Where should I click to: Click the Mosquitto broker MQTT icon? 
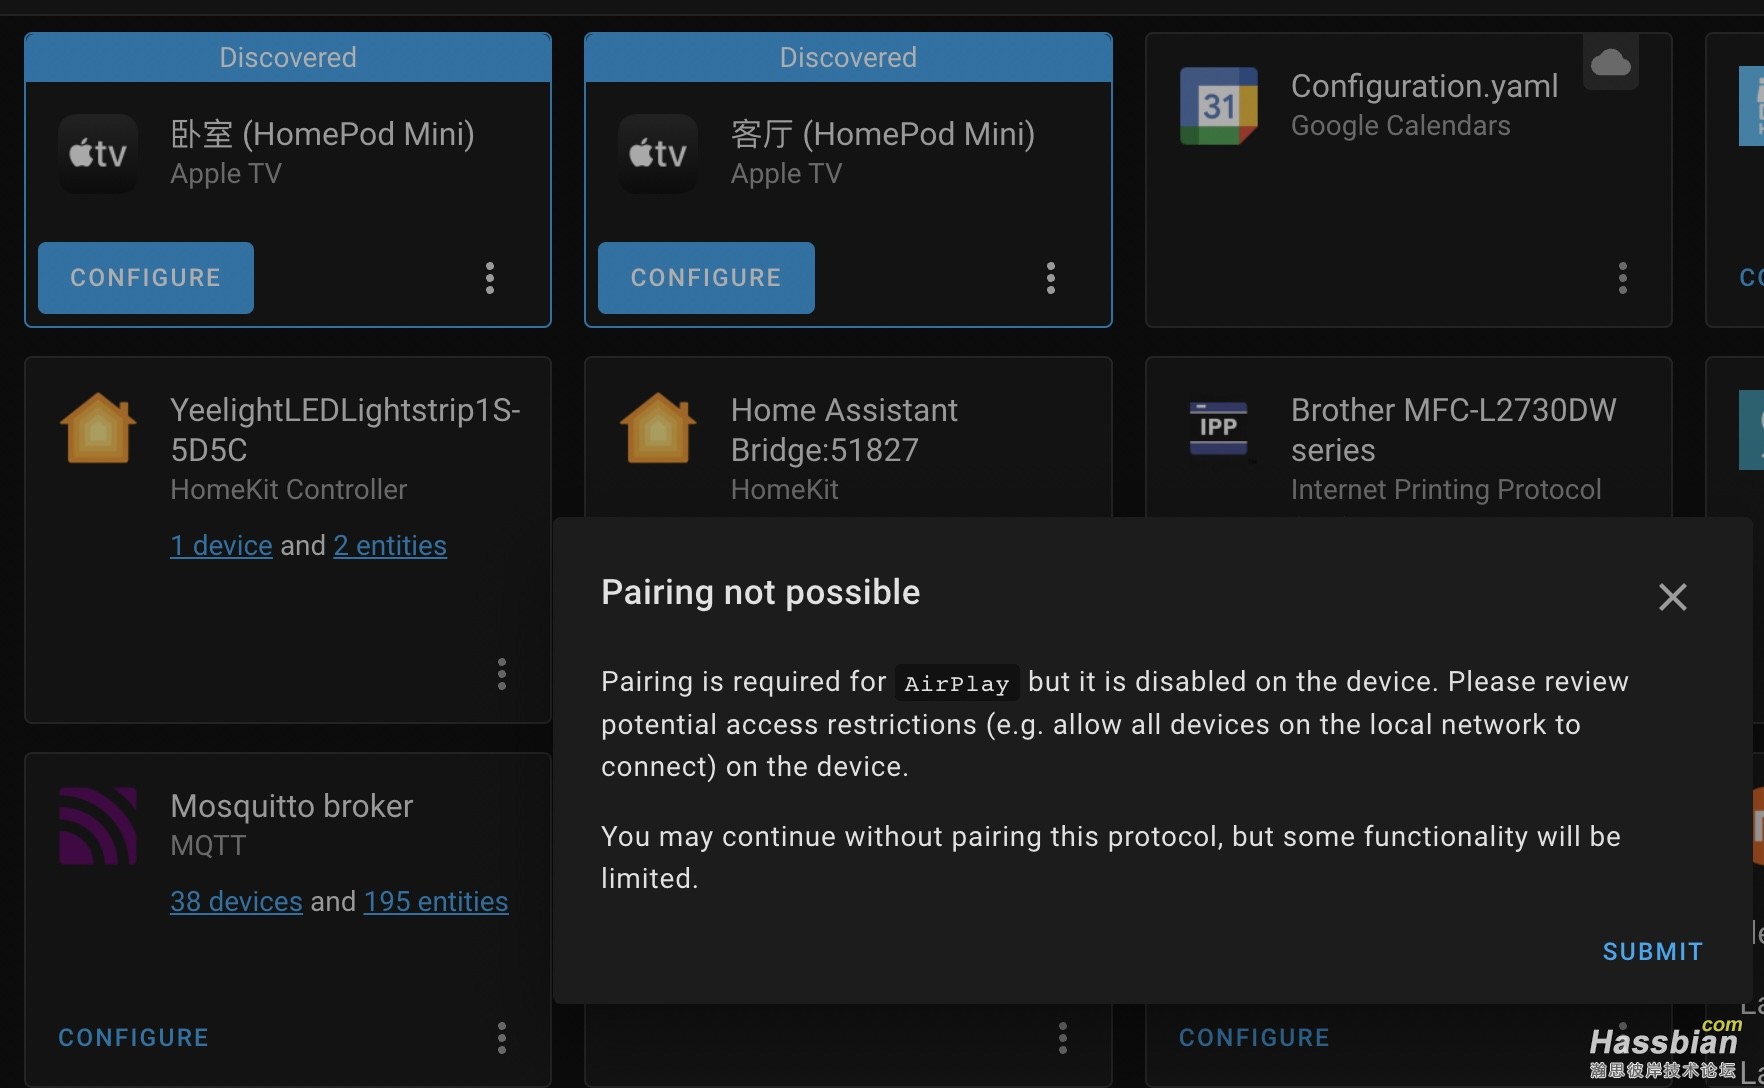[98, 826]
